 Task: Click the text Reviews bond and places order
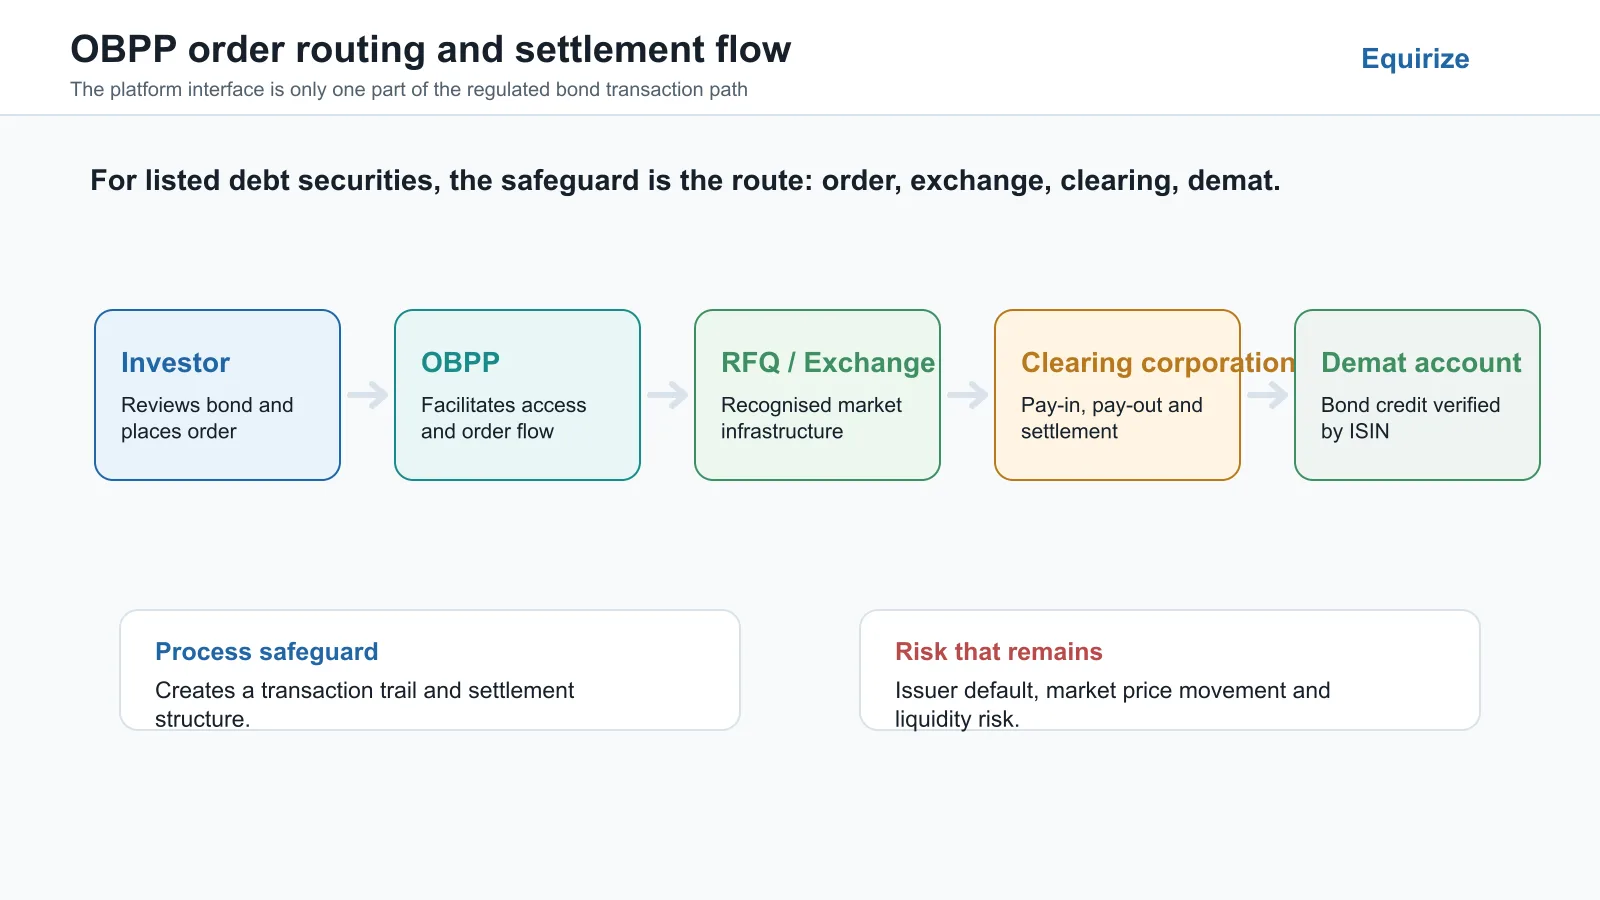click(x=207, y=418)
